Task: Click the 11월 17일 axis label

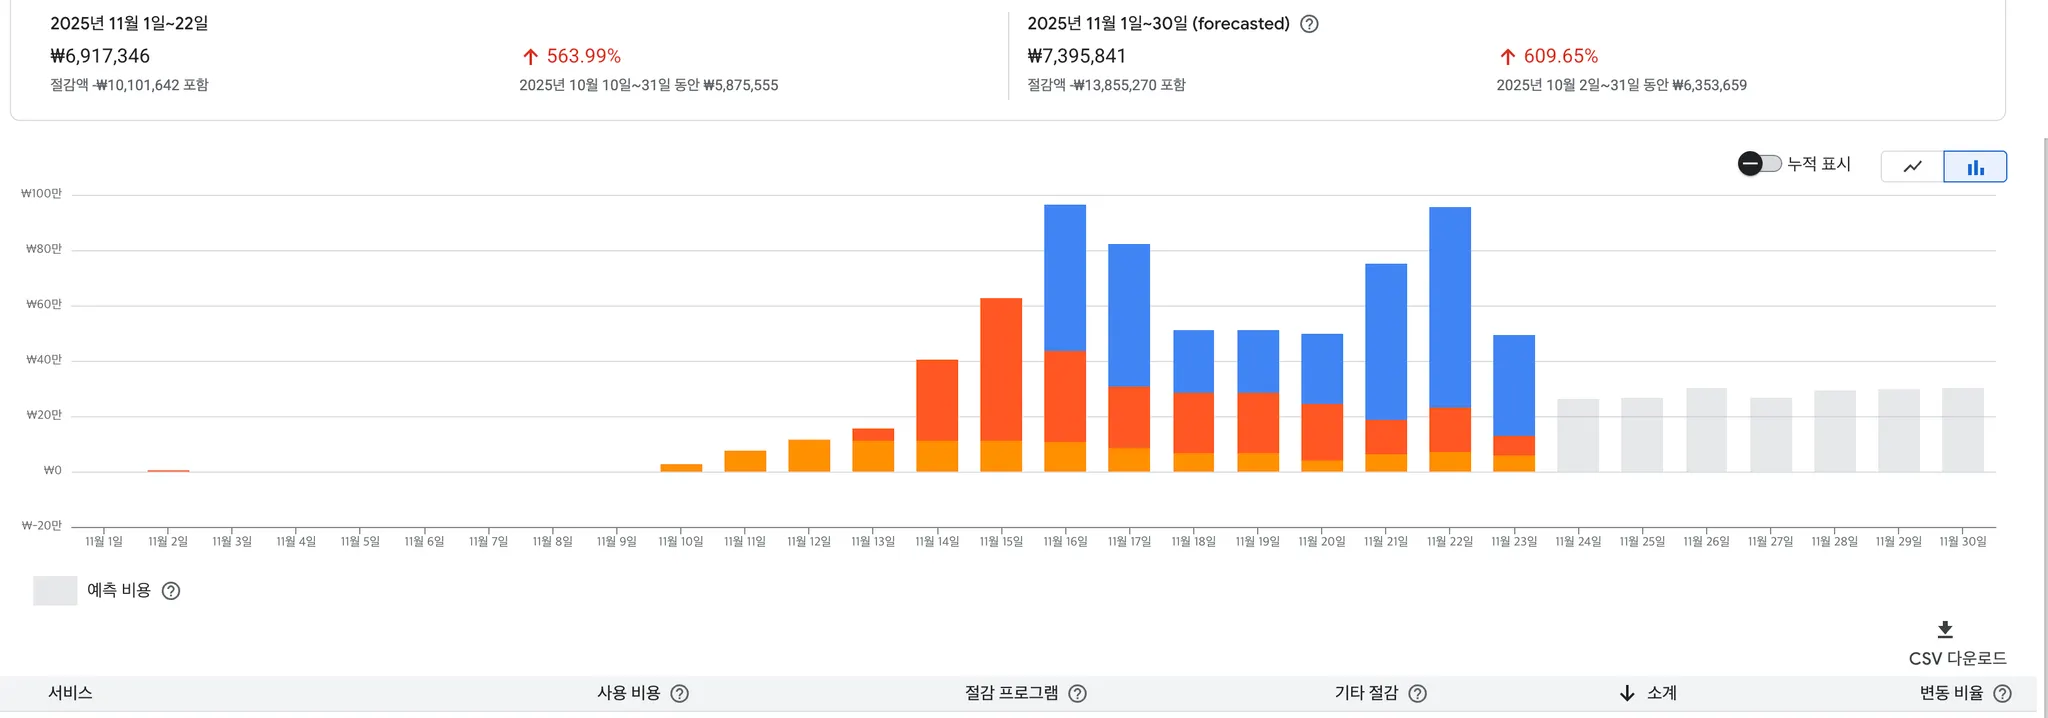Action: tap(1129, 541)
